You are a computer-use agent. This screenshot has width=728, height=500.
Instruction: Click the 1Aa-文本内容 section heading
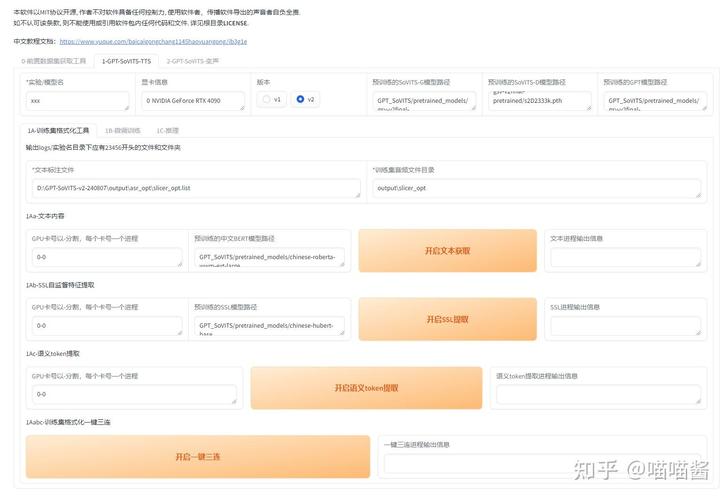click(x=45, y=216)
